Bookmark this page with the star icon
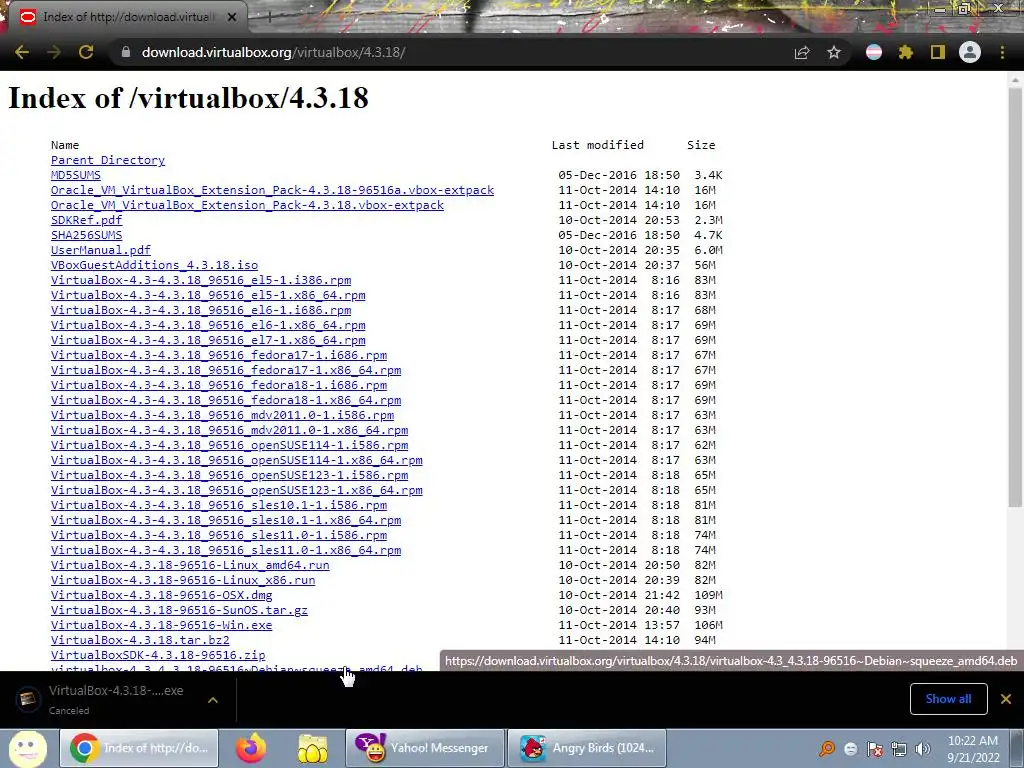Screen dimensions: 1024x768 coord(834,52)
